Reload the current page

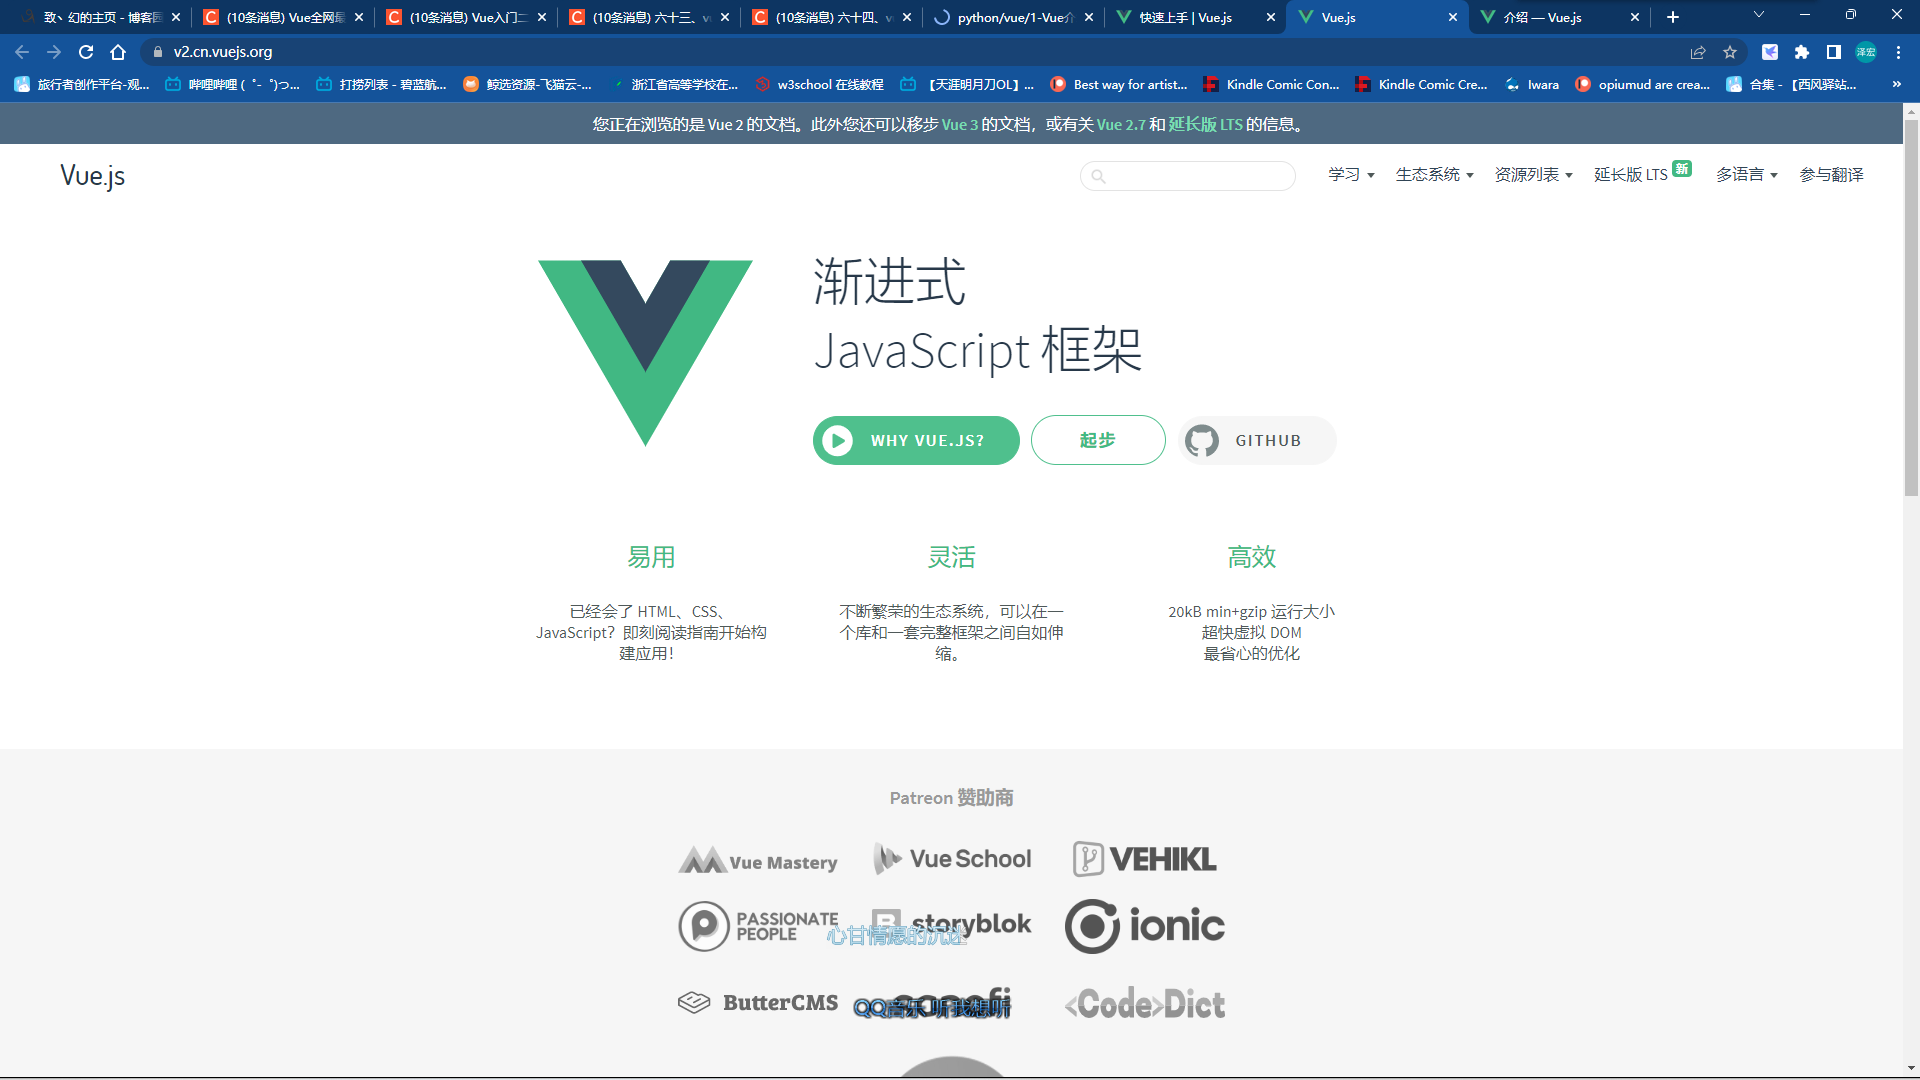tap(86, 52)
